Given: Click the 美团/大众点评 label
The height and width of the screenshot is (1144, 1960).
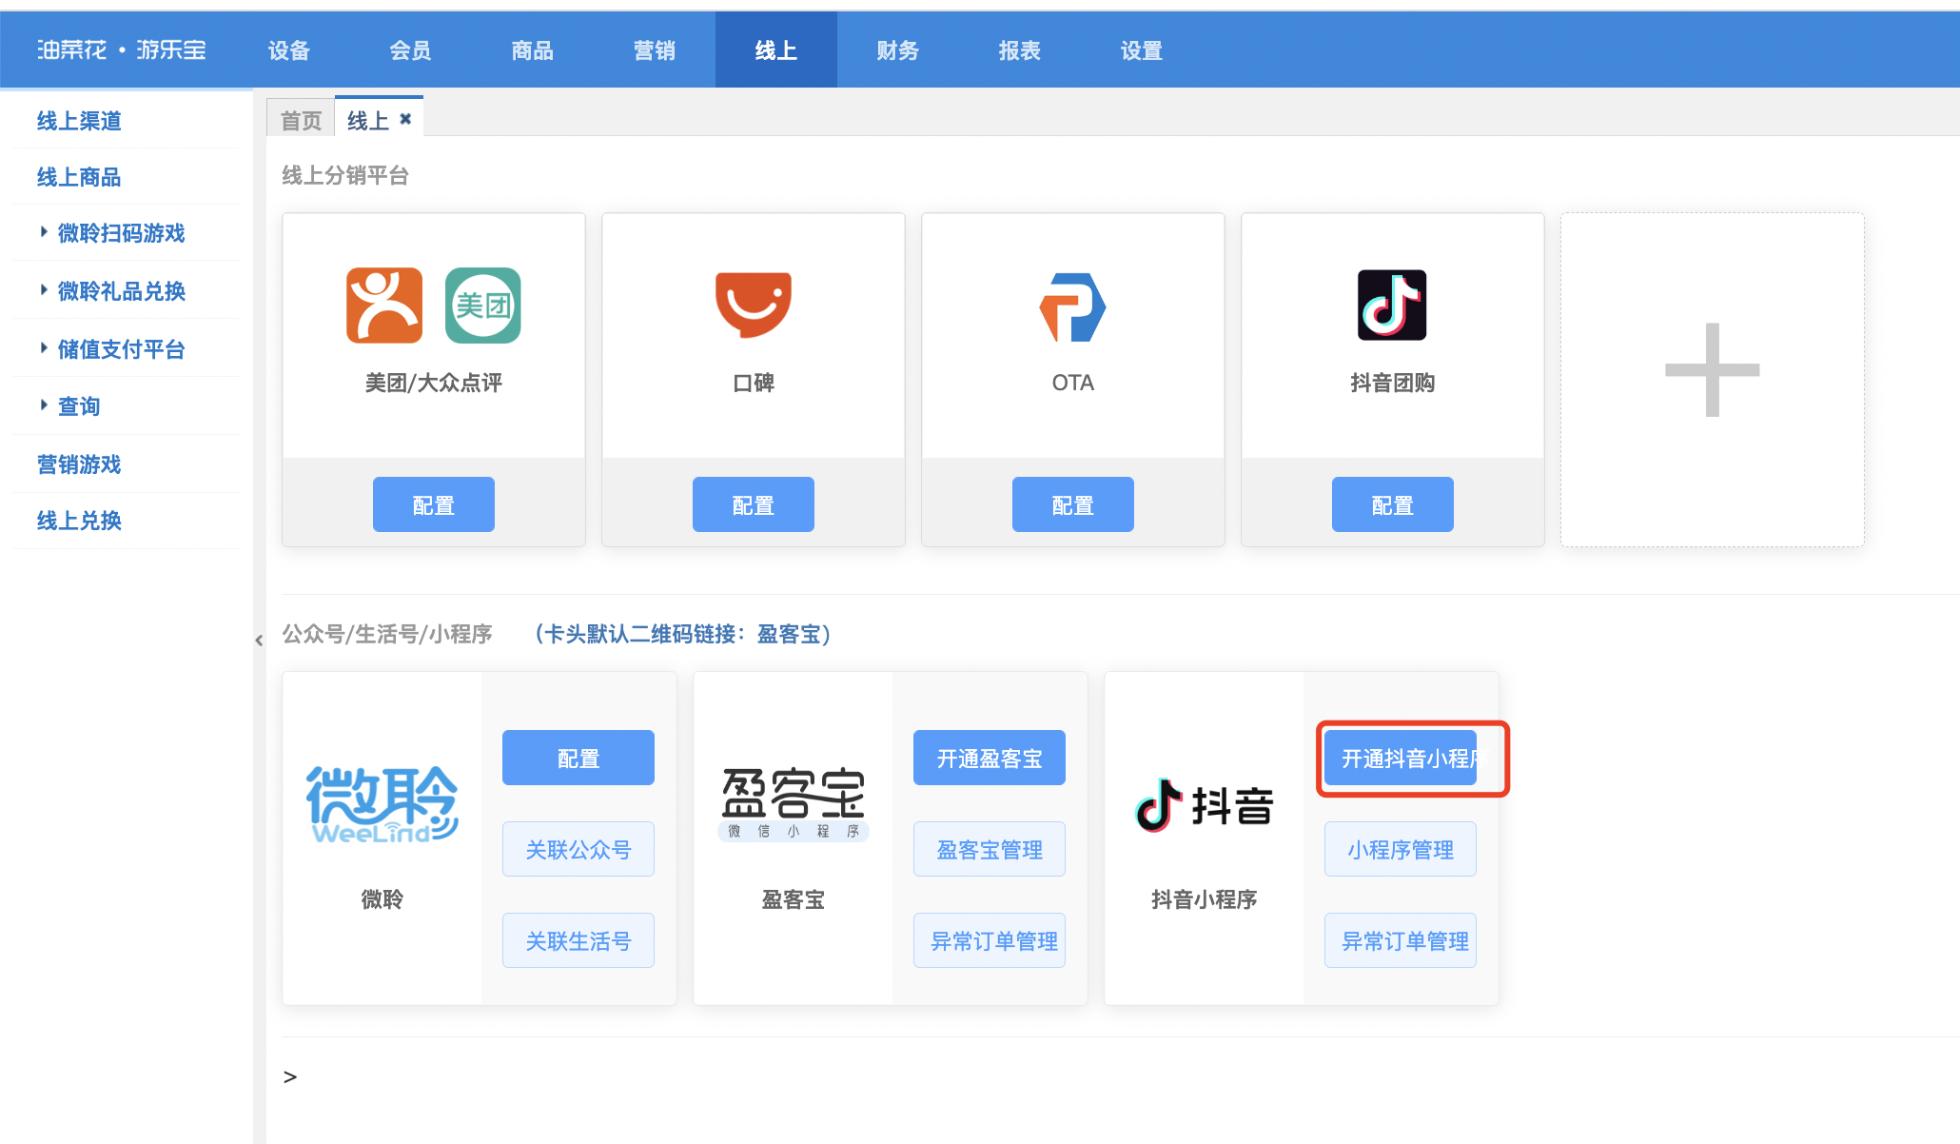Looking at the screenshot, I should coord(433,383).
